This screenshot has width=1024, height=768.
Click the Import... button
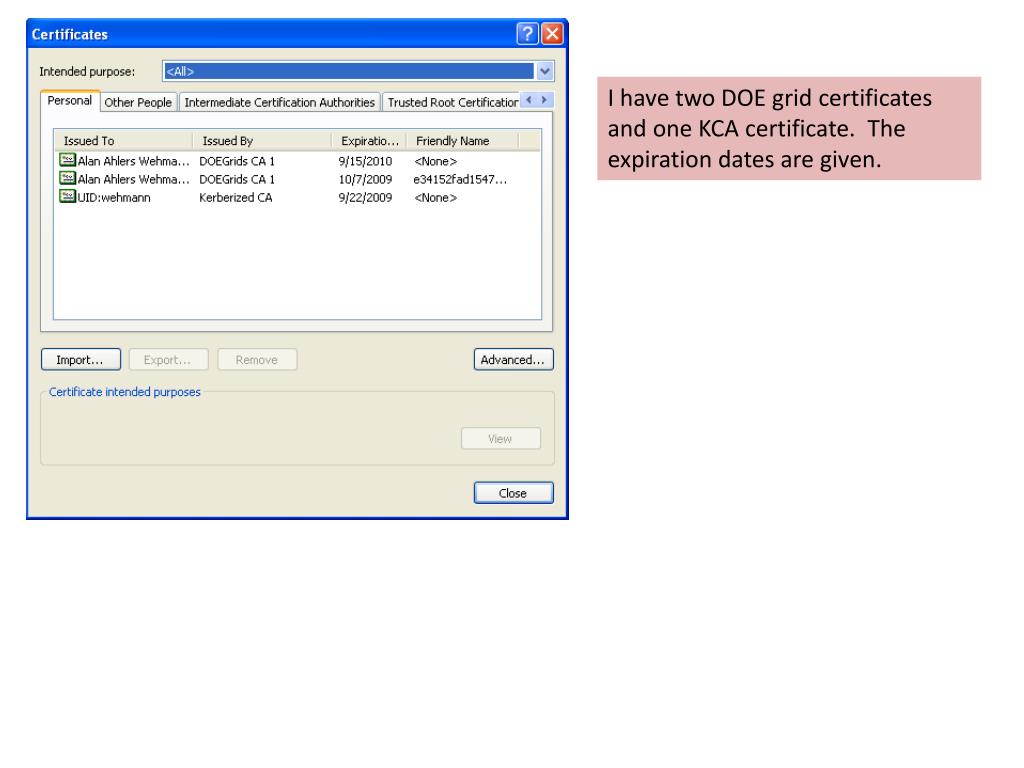(x=80, y=360)
